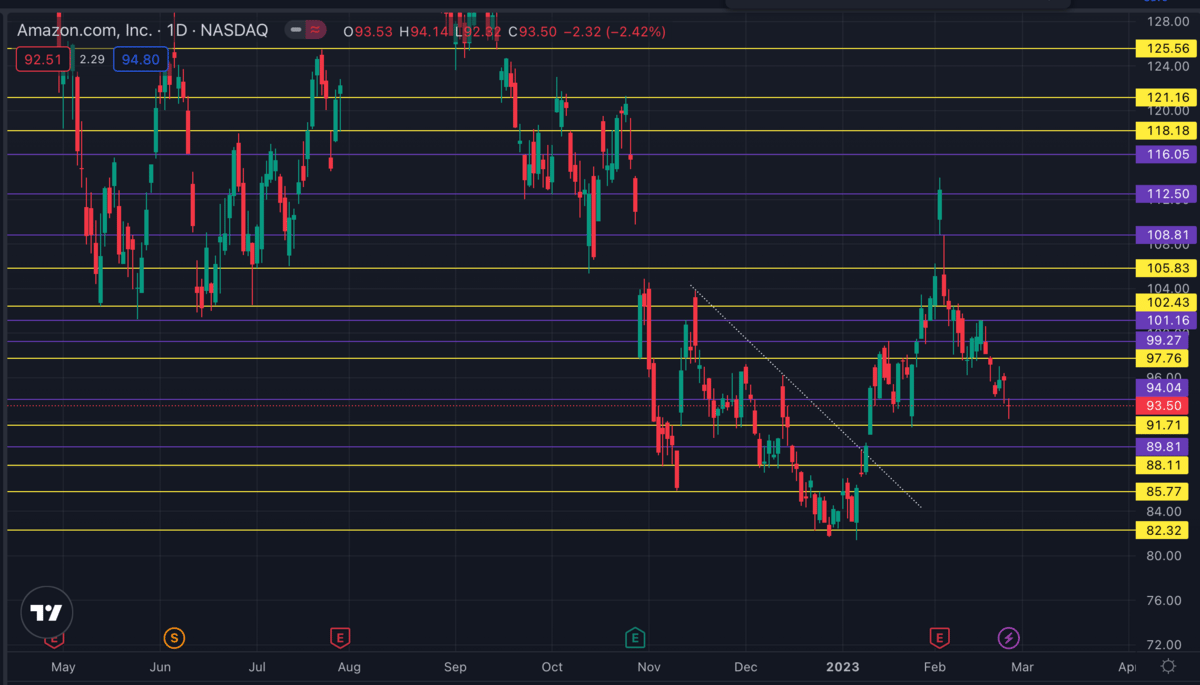1200x685 pixels.
Task: Click the Jun label on time axis
Action: pos(160,666)
